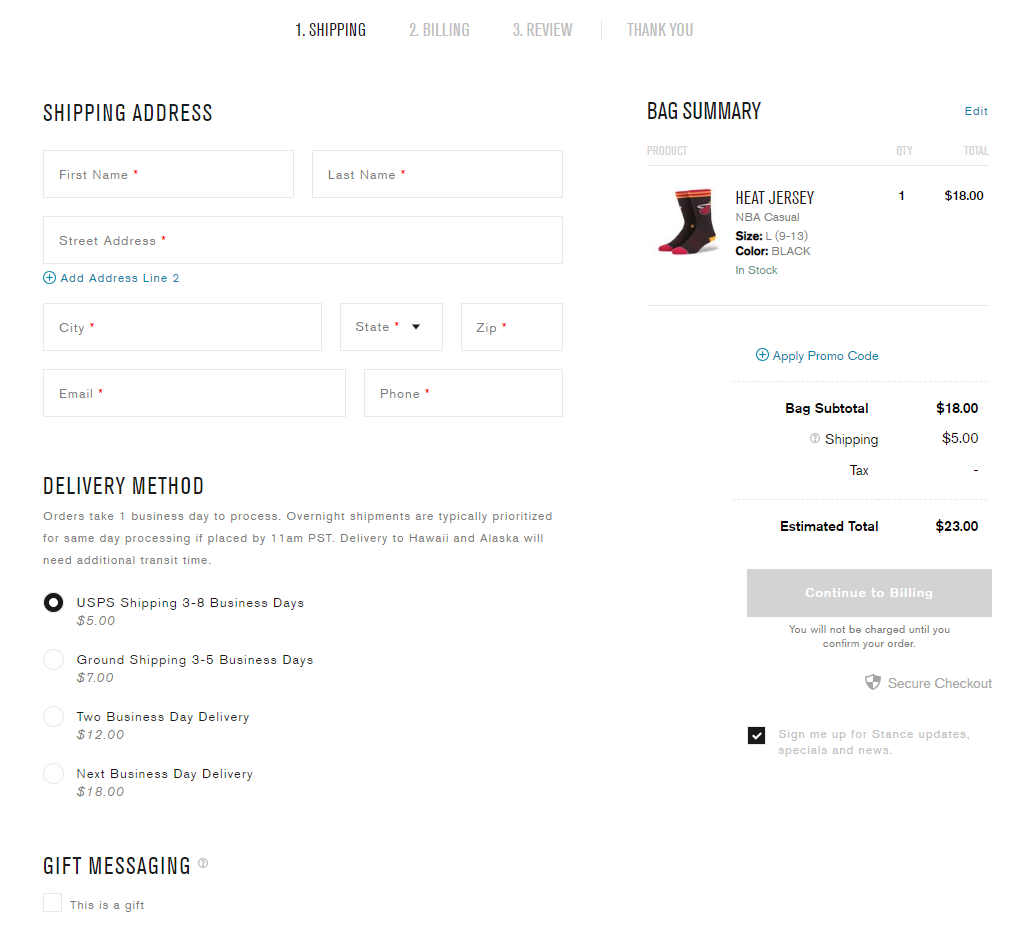The width and height of the screenshot is (1022, 935).
Task: Go to the Review step
Action: (x=542, y=29)
